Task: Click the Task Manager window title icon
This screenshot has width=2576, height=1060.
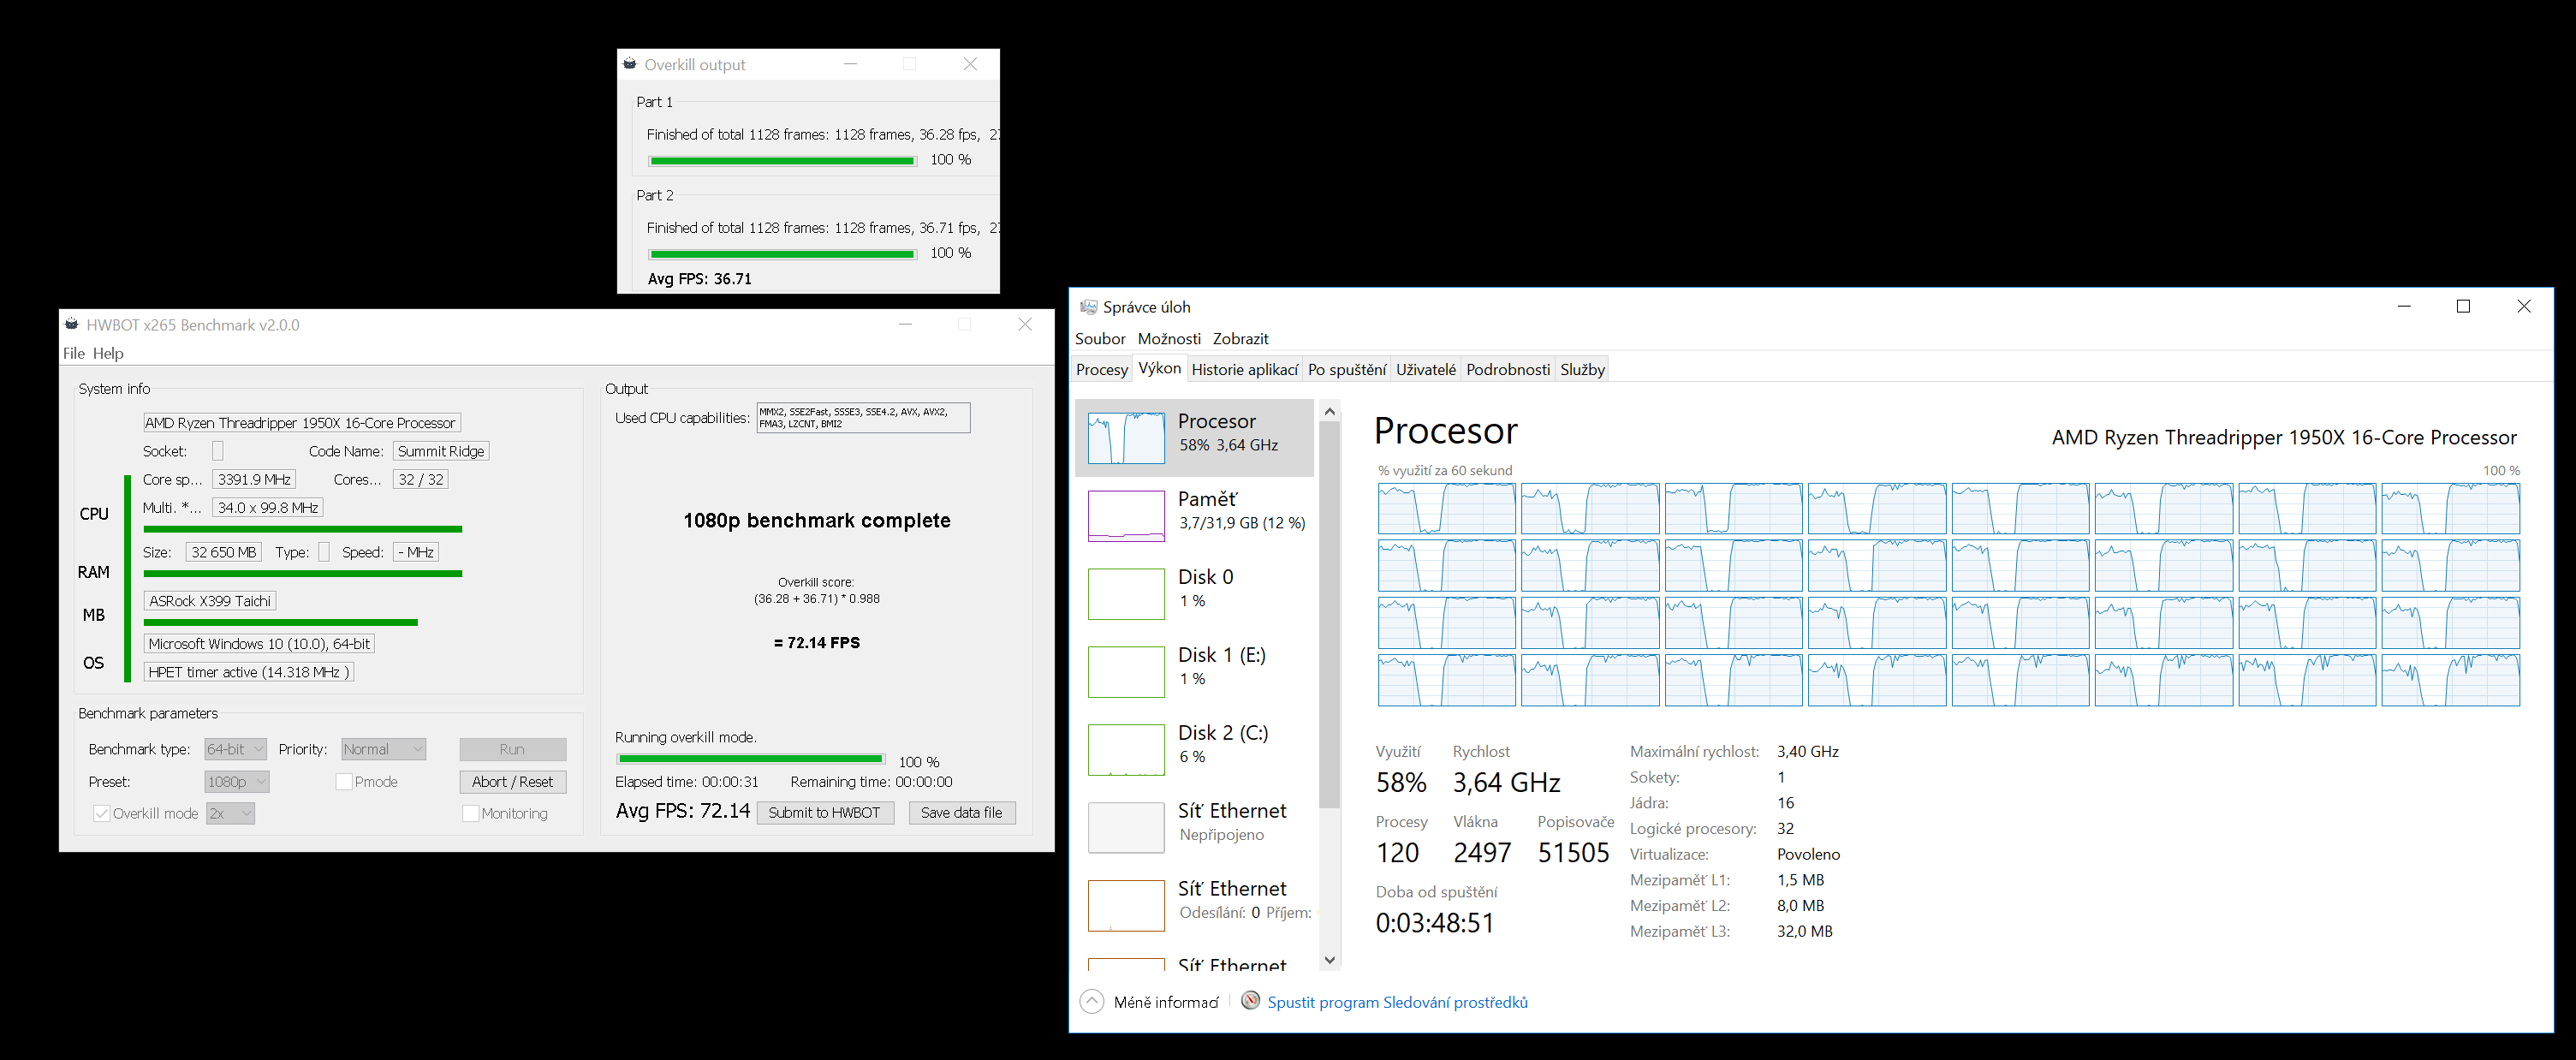Action: tap(1089, 307)
